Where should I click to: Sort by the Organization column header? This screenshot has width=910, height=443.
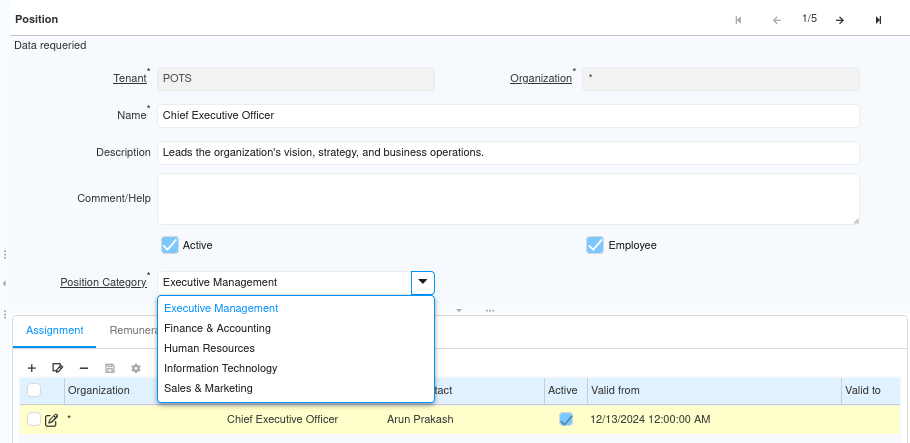click(99, 390)
